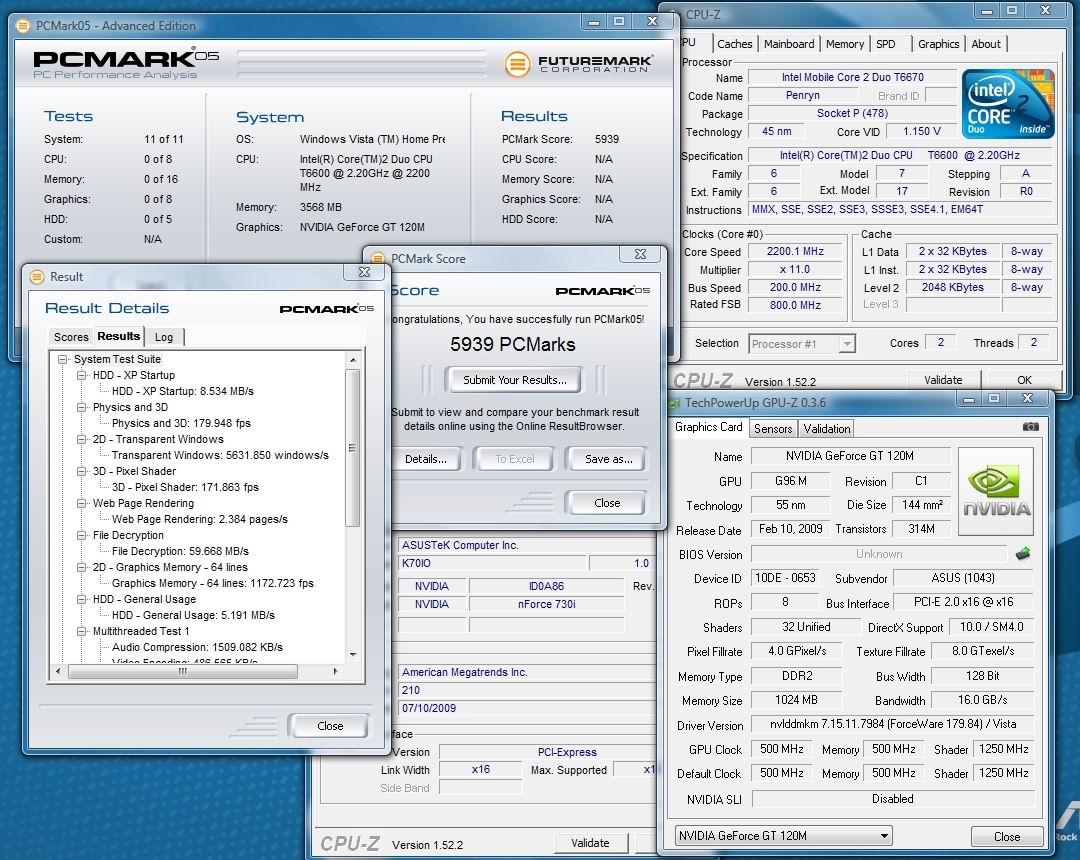Screen dimensions: 1080x860
Task: Click Close button in GPU-Z window
Action: 1006,837
